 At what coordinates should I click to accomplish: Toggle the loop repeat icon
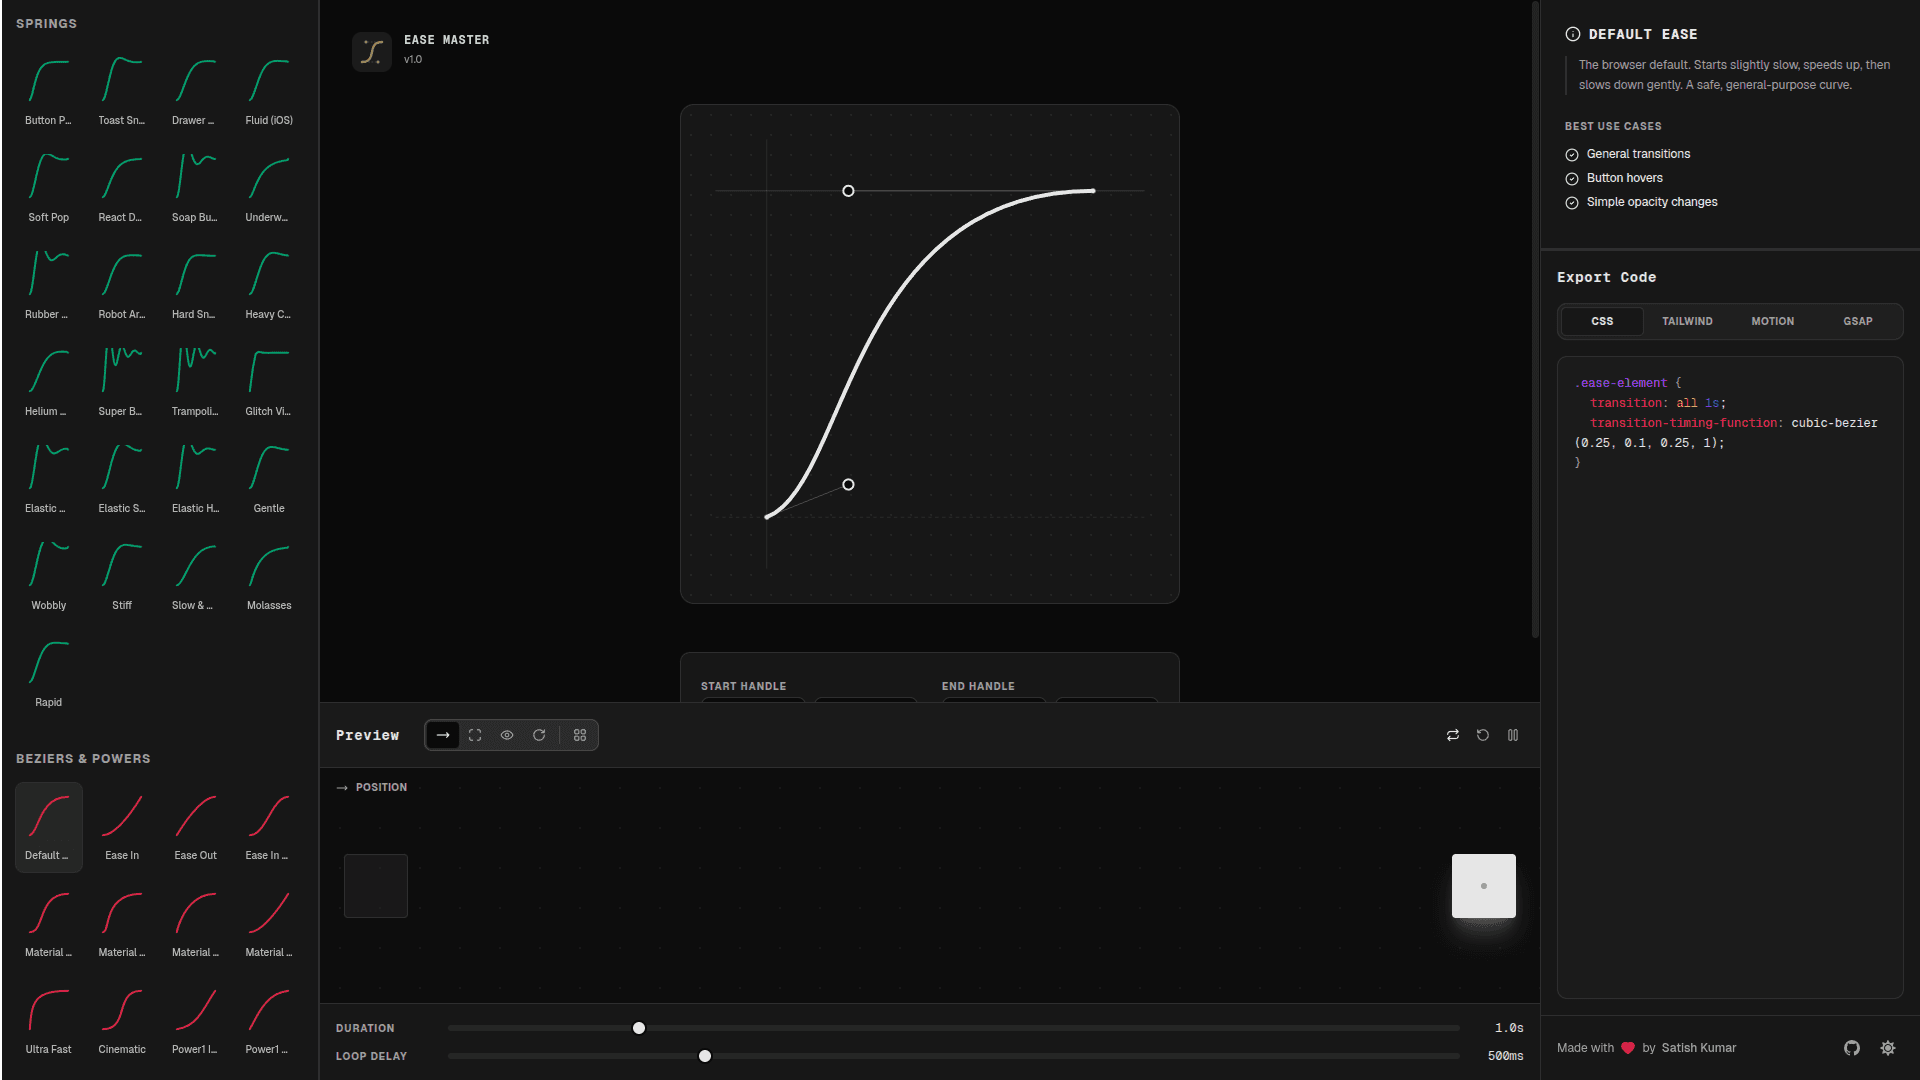pos(1453,735)
